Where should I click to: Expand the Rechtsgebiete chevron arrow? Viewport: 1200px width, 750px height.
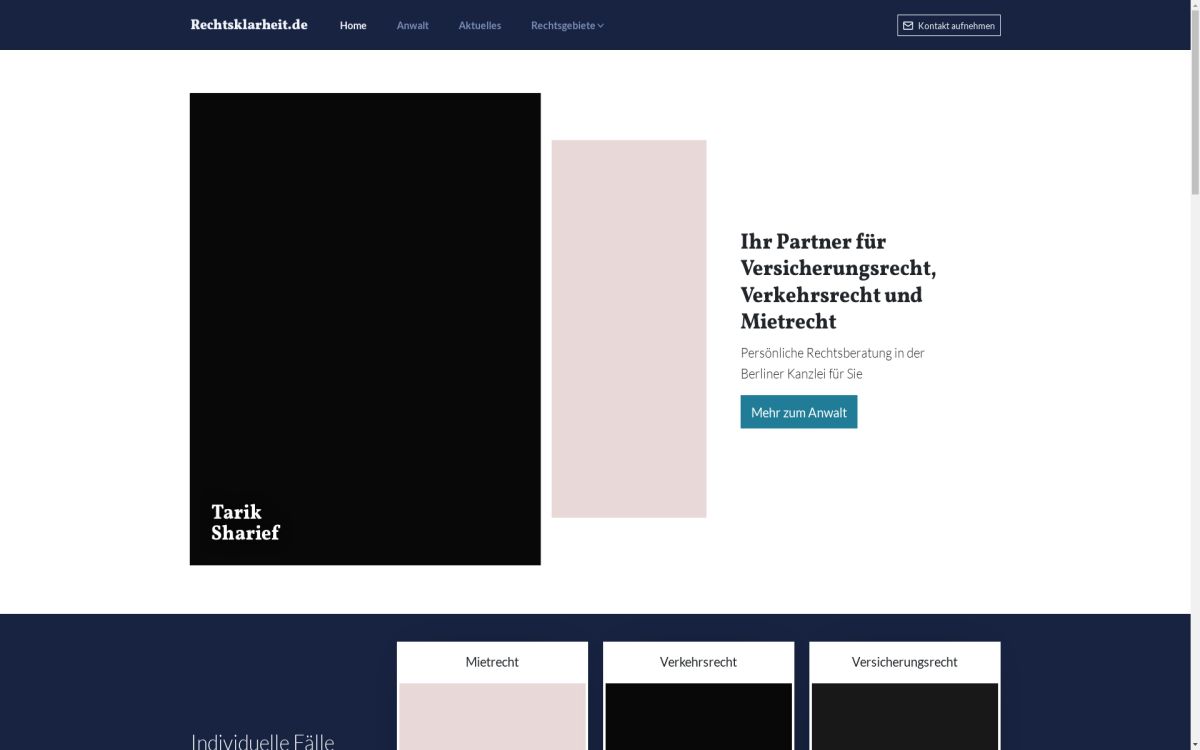click(x=601, y=26)
